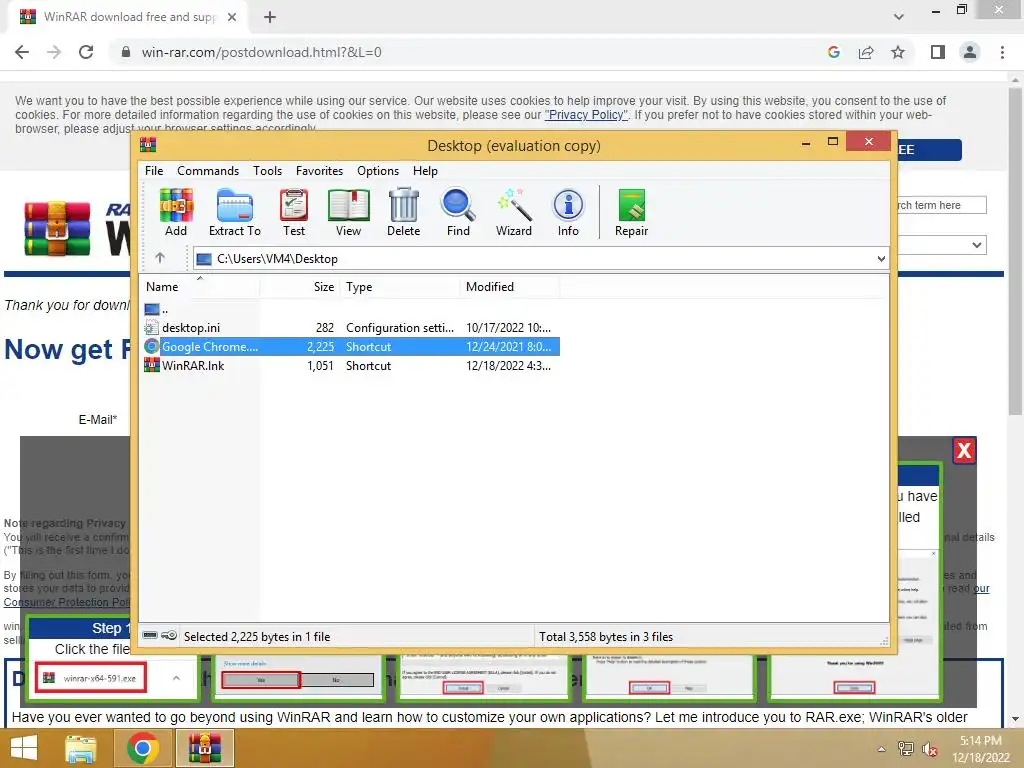Open File Explorer from taskbar
1024x768 pixels.
(81, 748)
